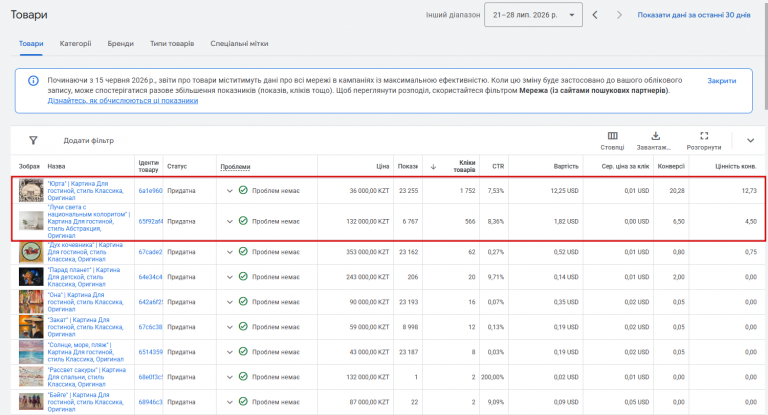This screenshot has height=415, width=768.
Task: Click green check status of "Юрта" row
Action: point(243,190)
